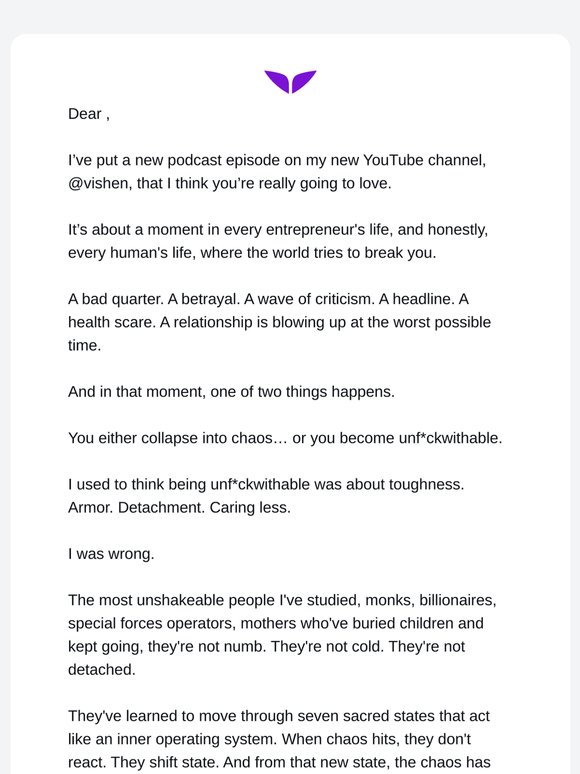Screen dimensions: 580x774
Task: Click the 'special forces operators' line
Action: (x=275, y=623)
